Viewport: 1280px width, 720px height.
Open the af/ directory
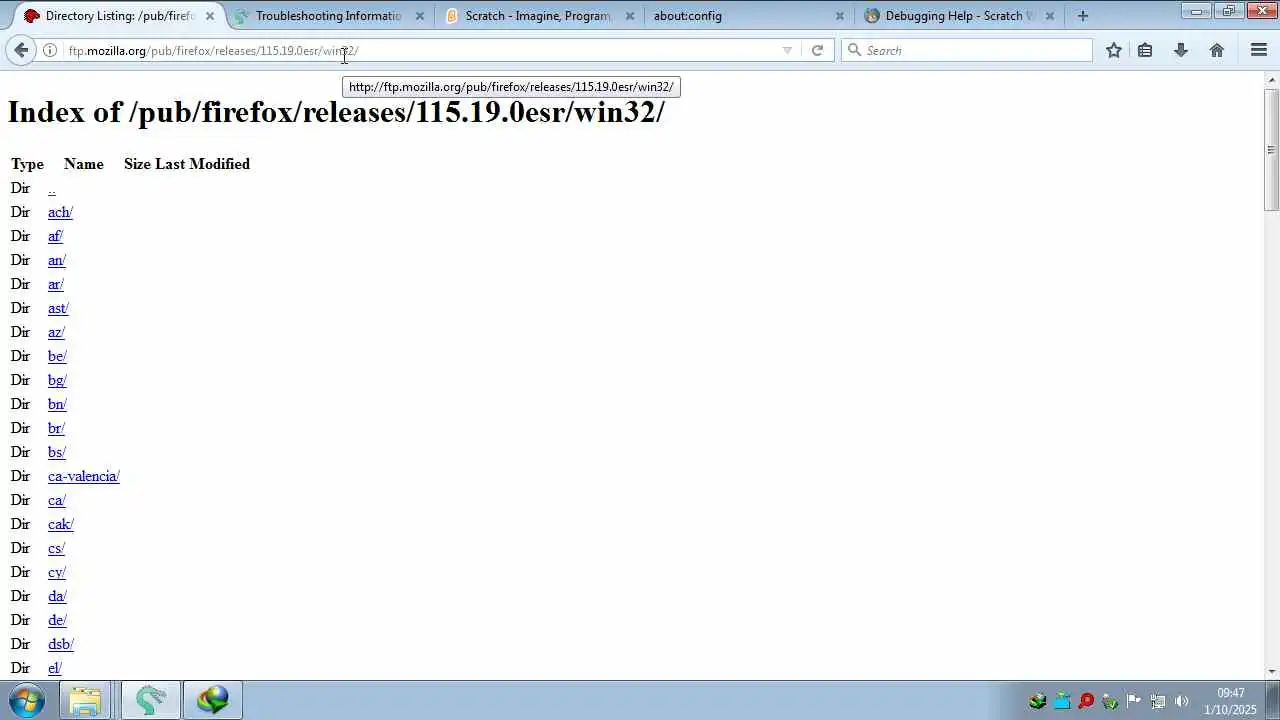pyautogui.click(x=55, y=236)
